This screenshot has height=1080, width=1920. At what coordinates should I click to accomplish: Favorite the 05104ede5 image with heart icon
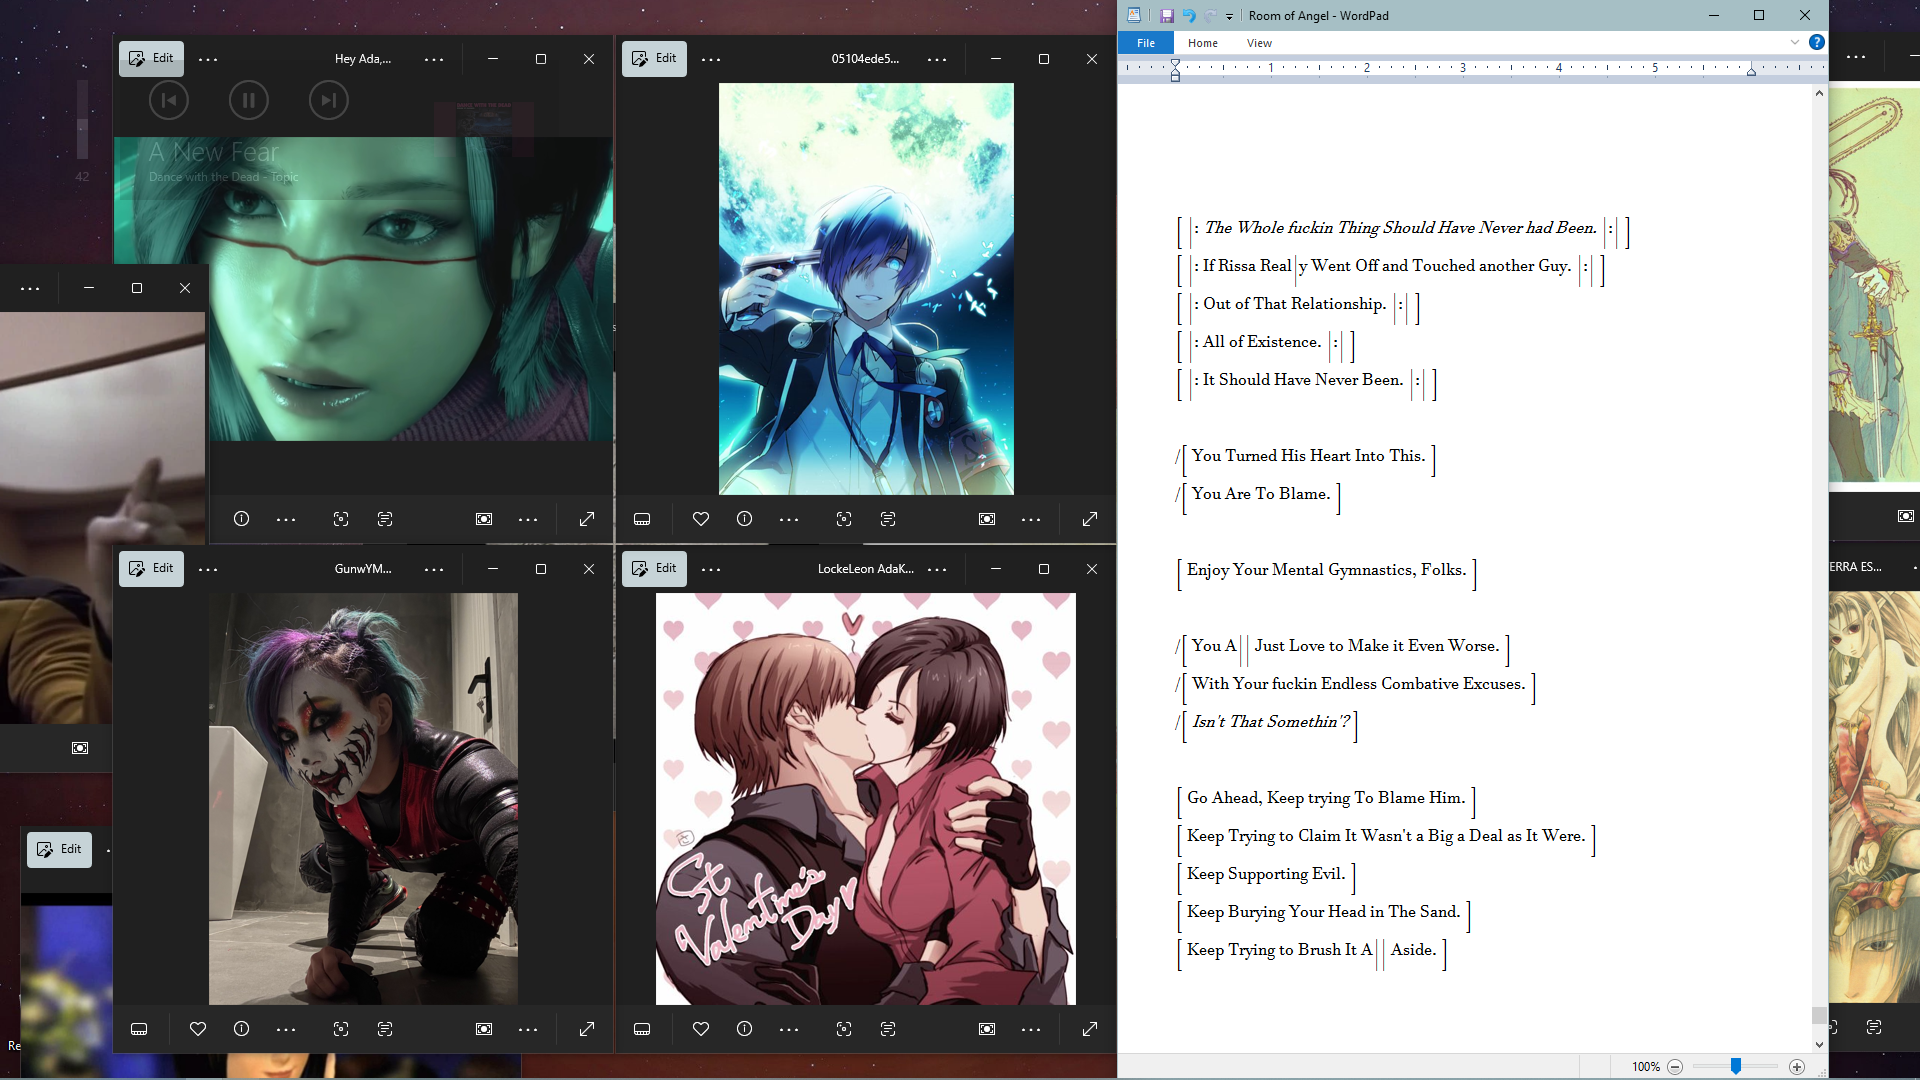700,519
